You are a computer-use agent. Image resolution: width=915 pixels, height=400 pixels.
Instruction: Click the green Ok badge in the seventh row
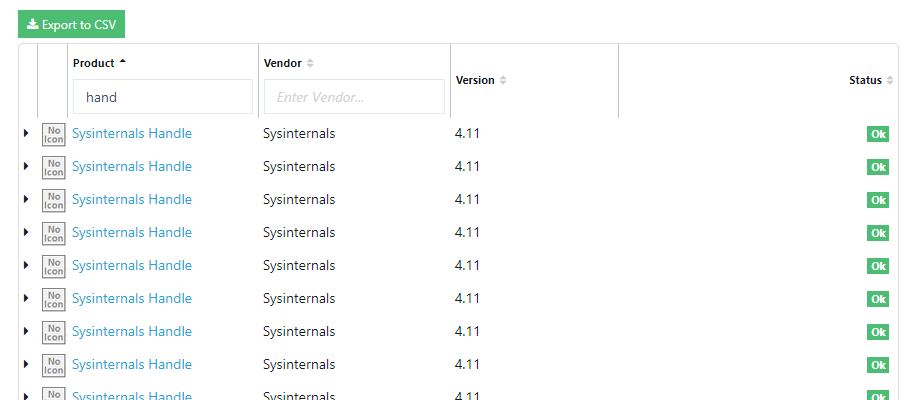click(x=878, y=332)
